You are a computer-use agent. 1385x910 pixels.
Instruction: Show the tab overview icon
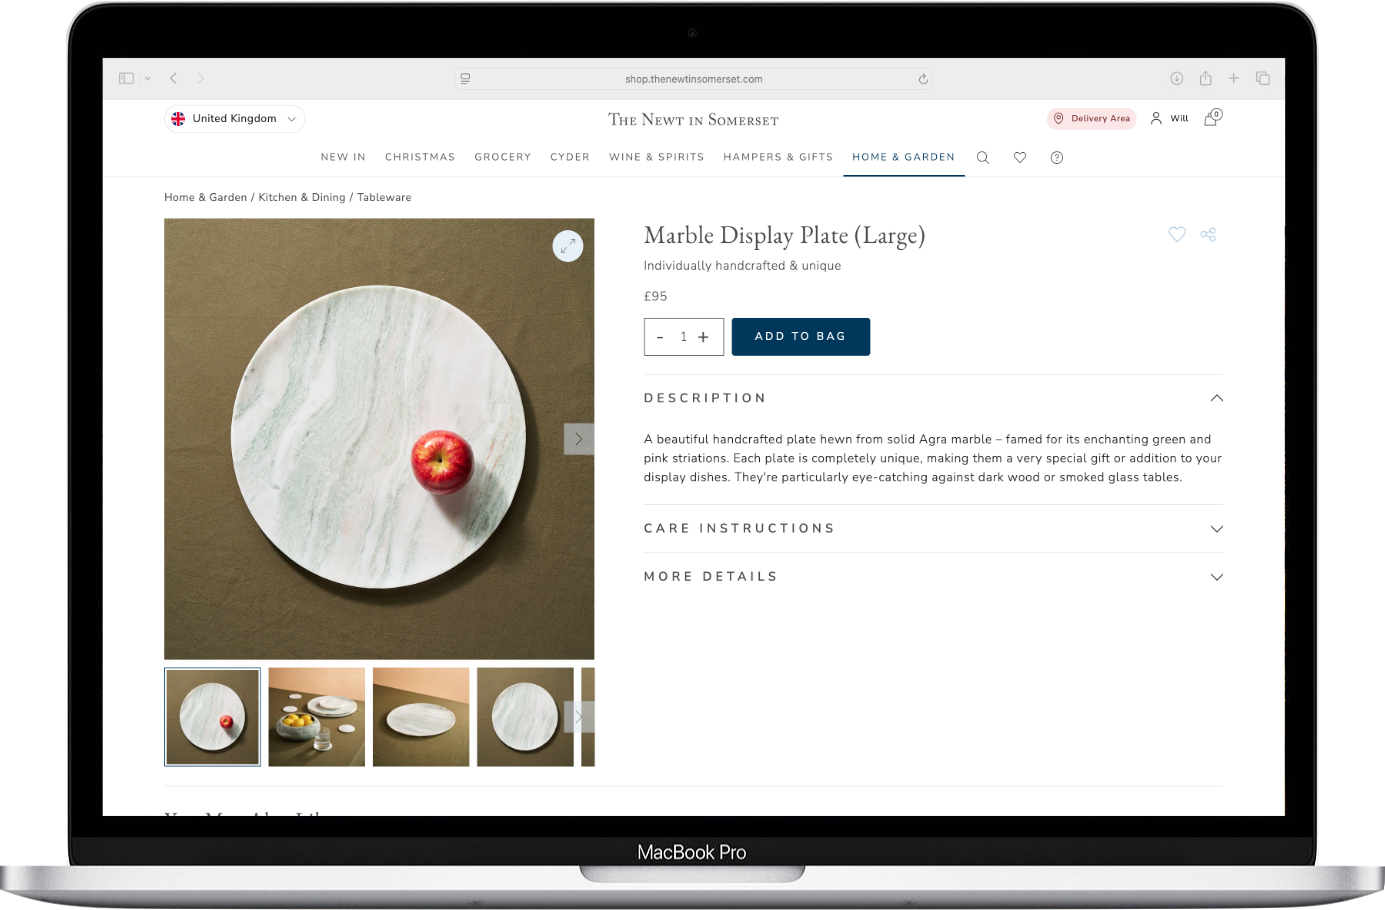pyautogui.click(x=1263, y=78)
